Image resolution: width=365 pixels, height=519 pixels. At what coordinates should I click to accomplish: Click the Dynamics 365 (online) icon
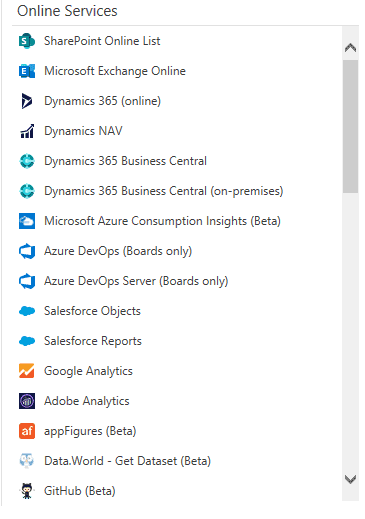coord(27,101)
